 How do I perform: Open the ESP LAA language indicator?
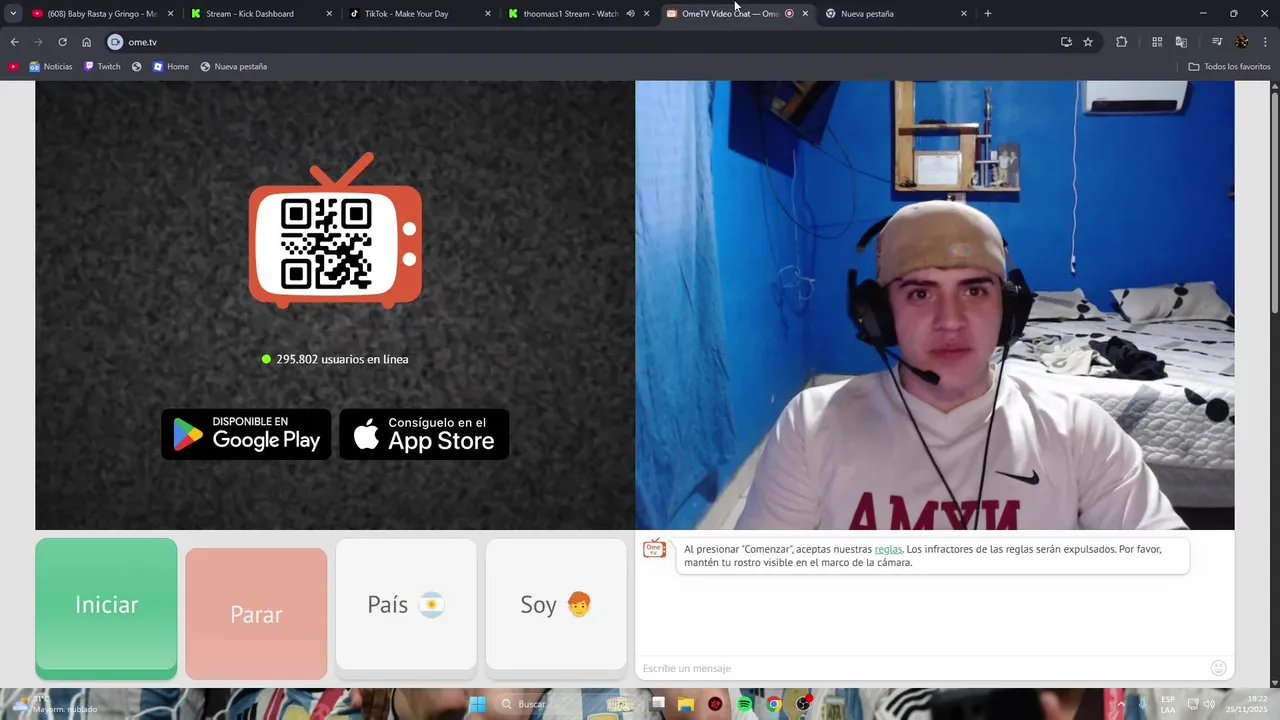[1168, 704]
